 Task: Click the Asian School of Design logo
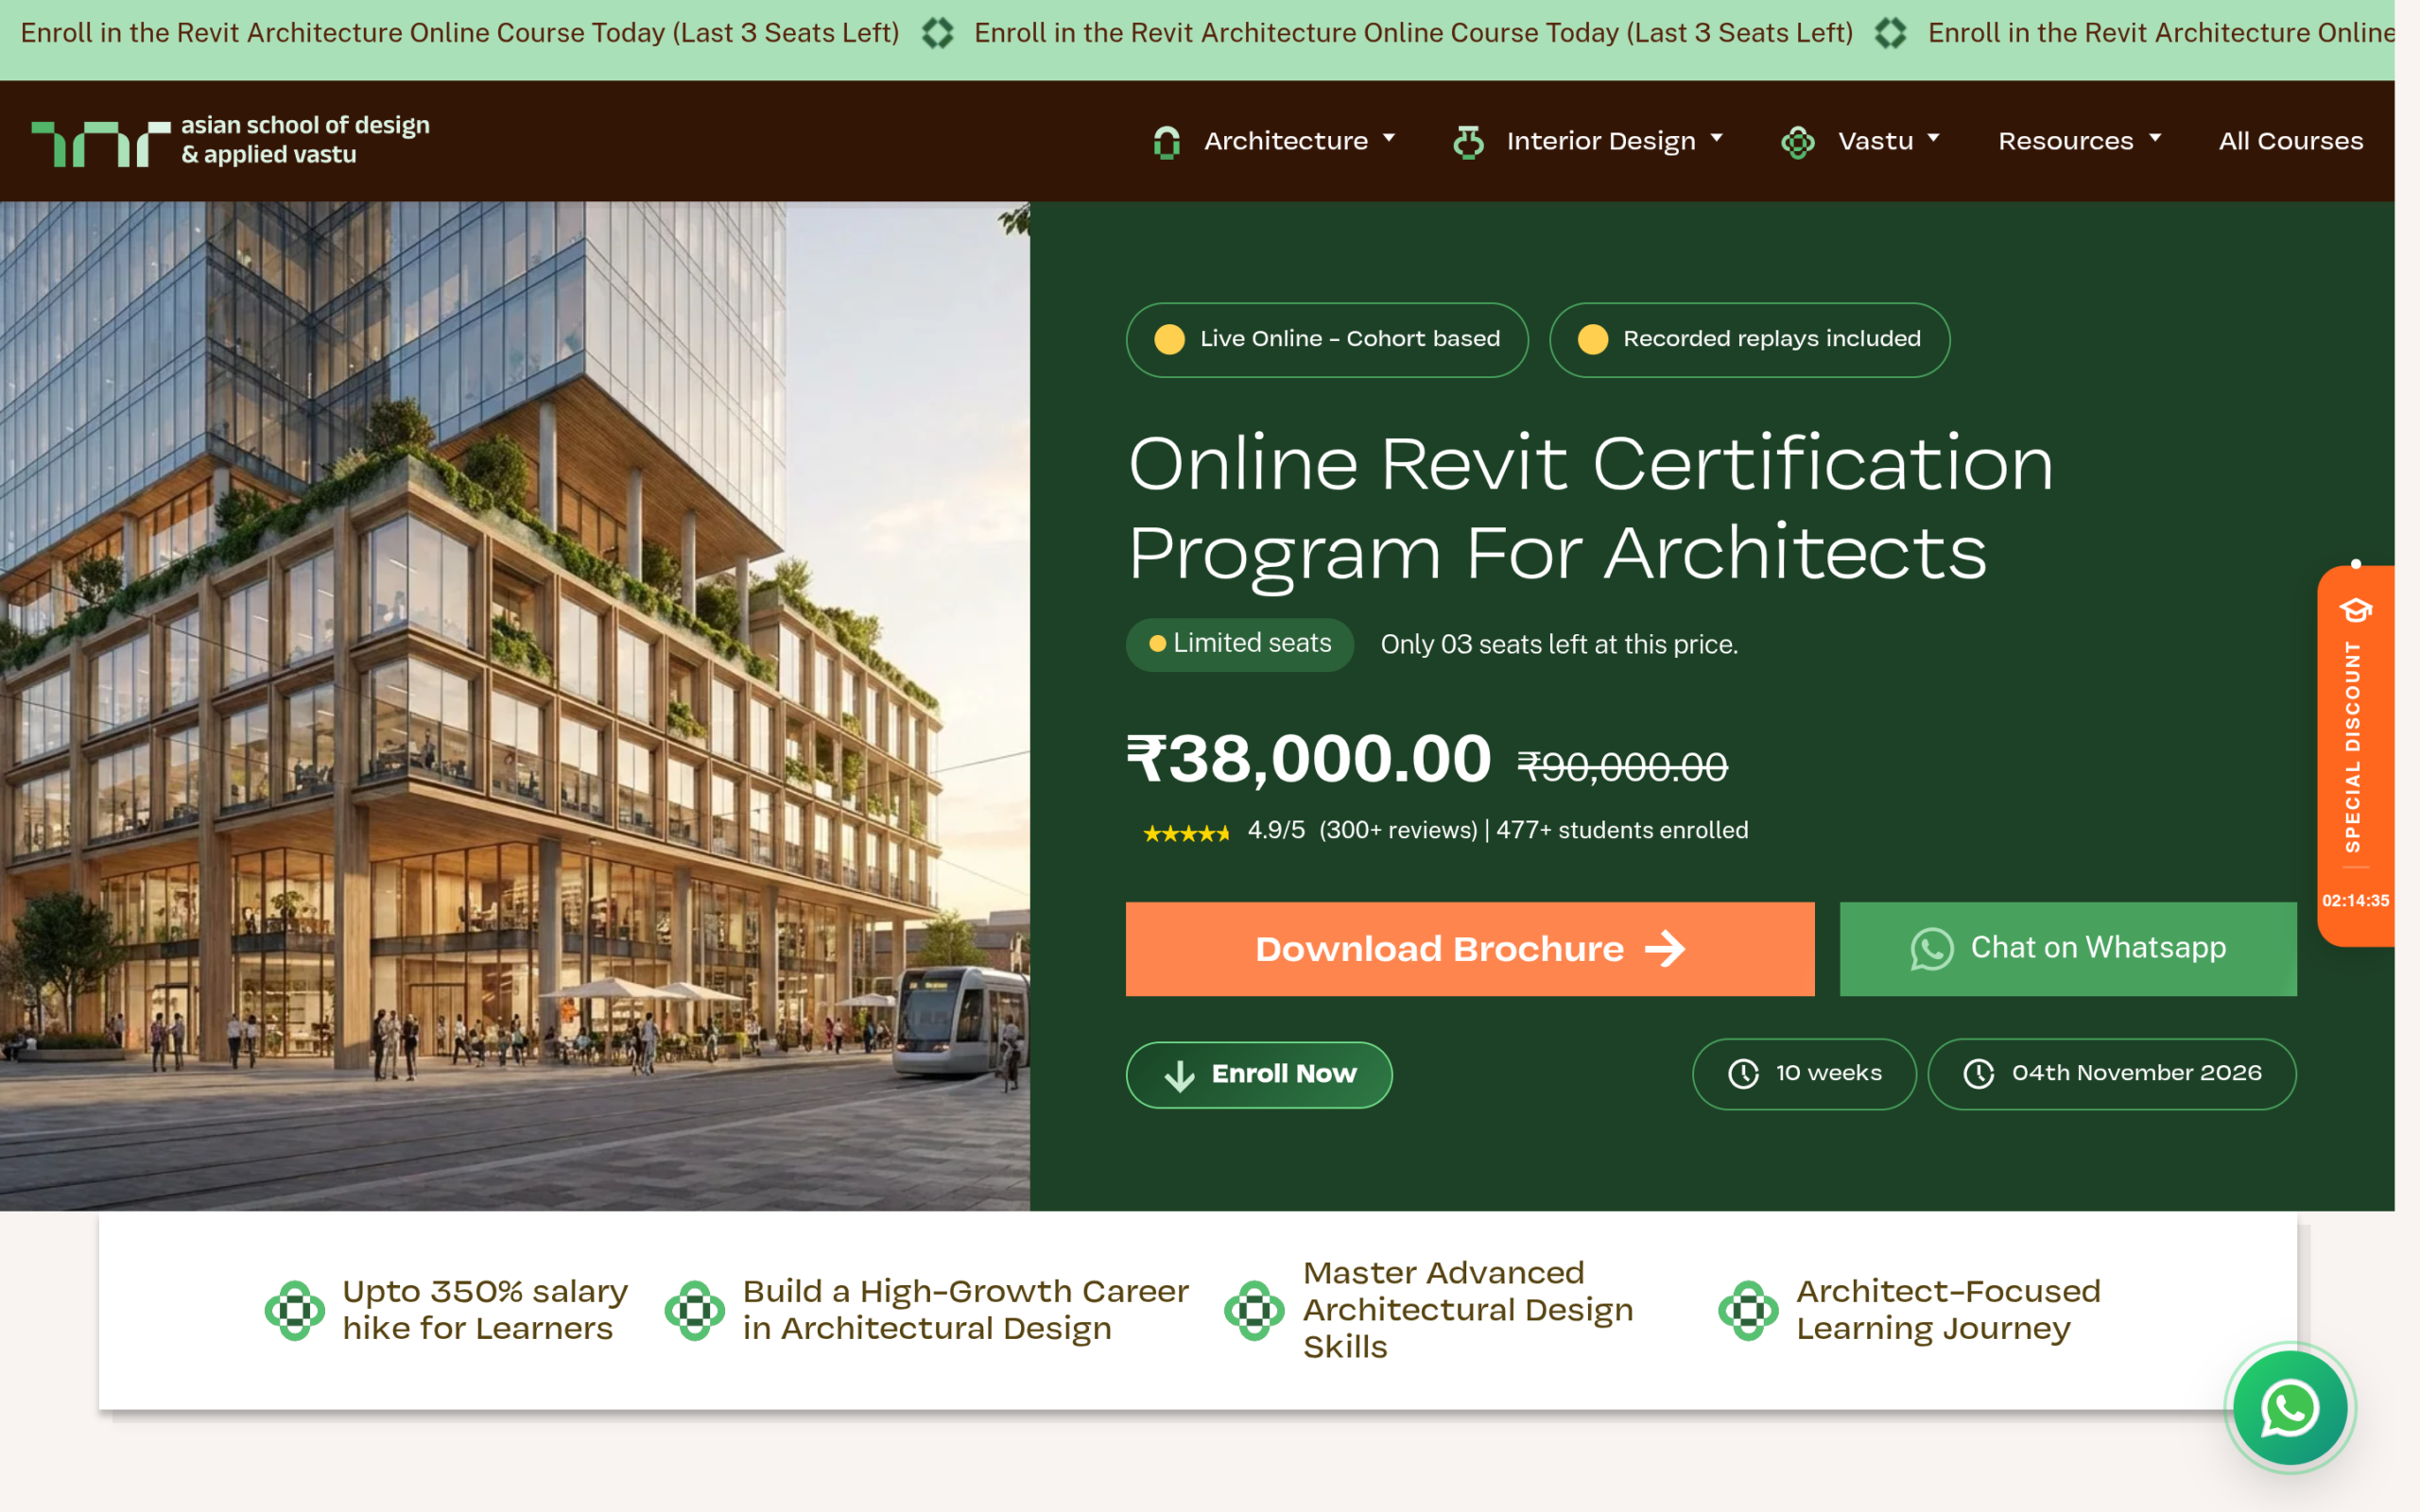[x=230, y=141]
